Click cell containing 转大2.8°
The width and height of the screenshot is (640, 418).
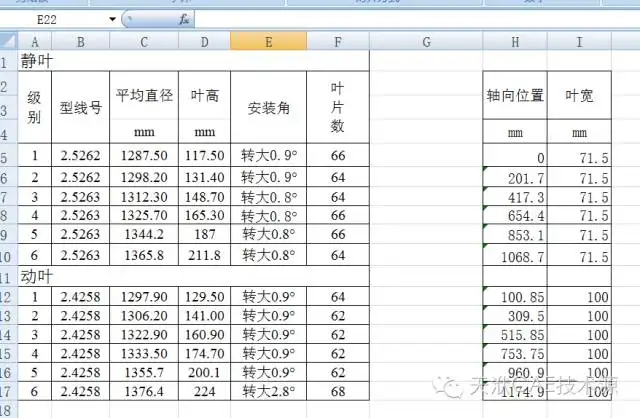point(269,391)
